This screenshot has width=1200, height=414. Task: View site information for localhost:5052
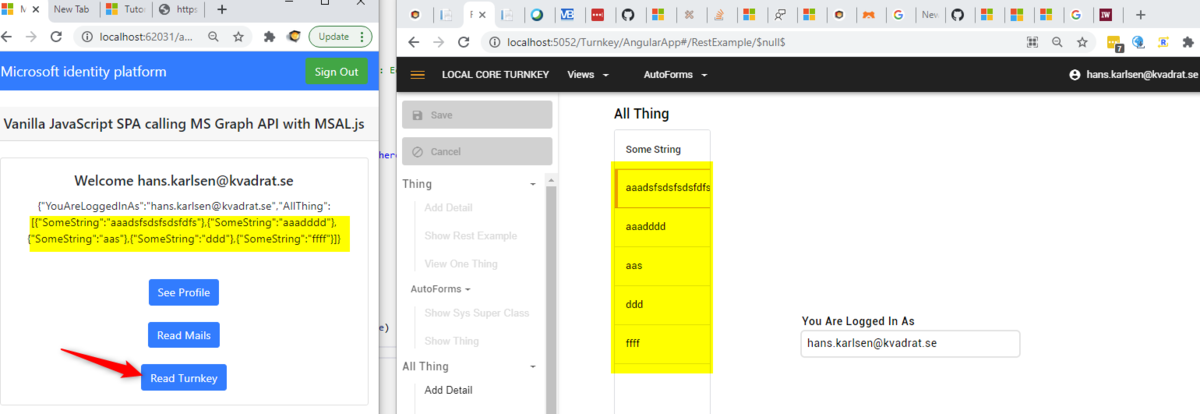(x=494, y=42)
